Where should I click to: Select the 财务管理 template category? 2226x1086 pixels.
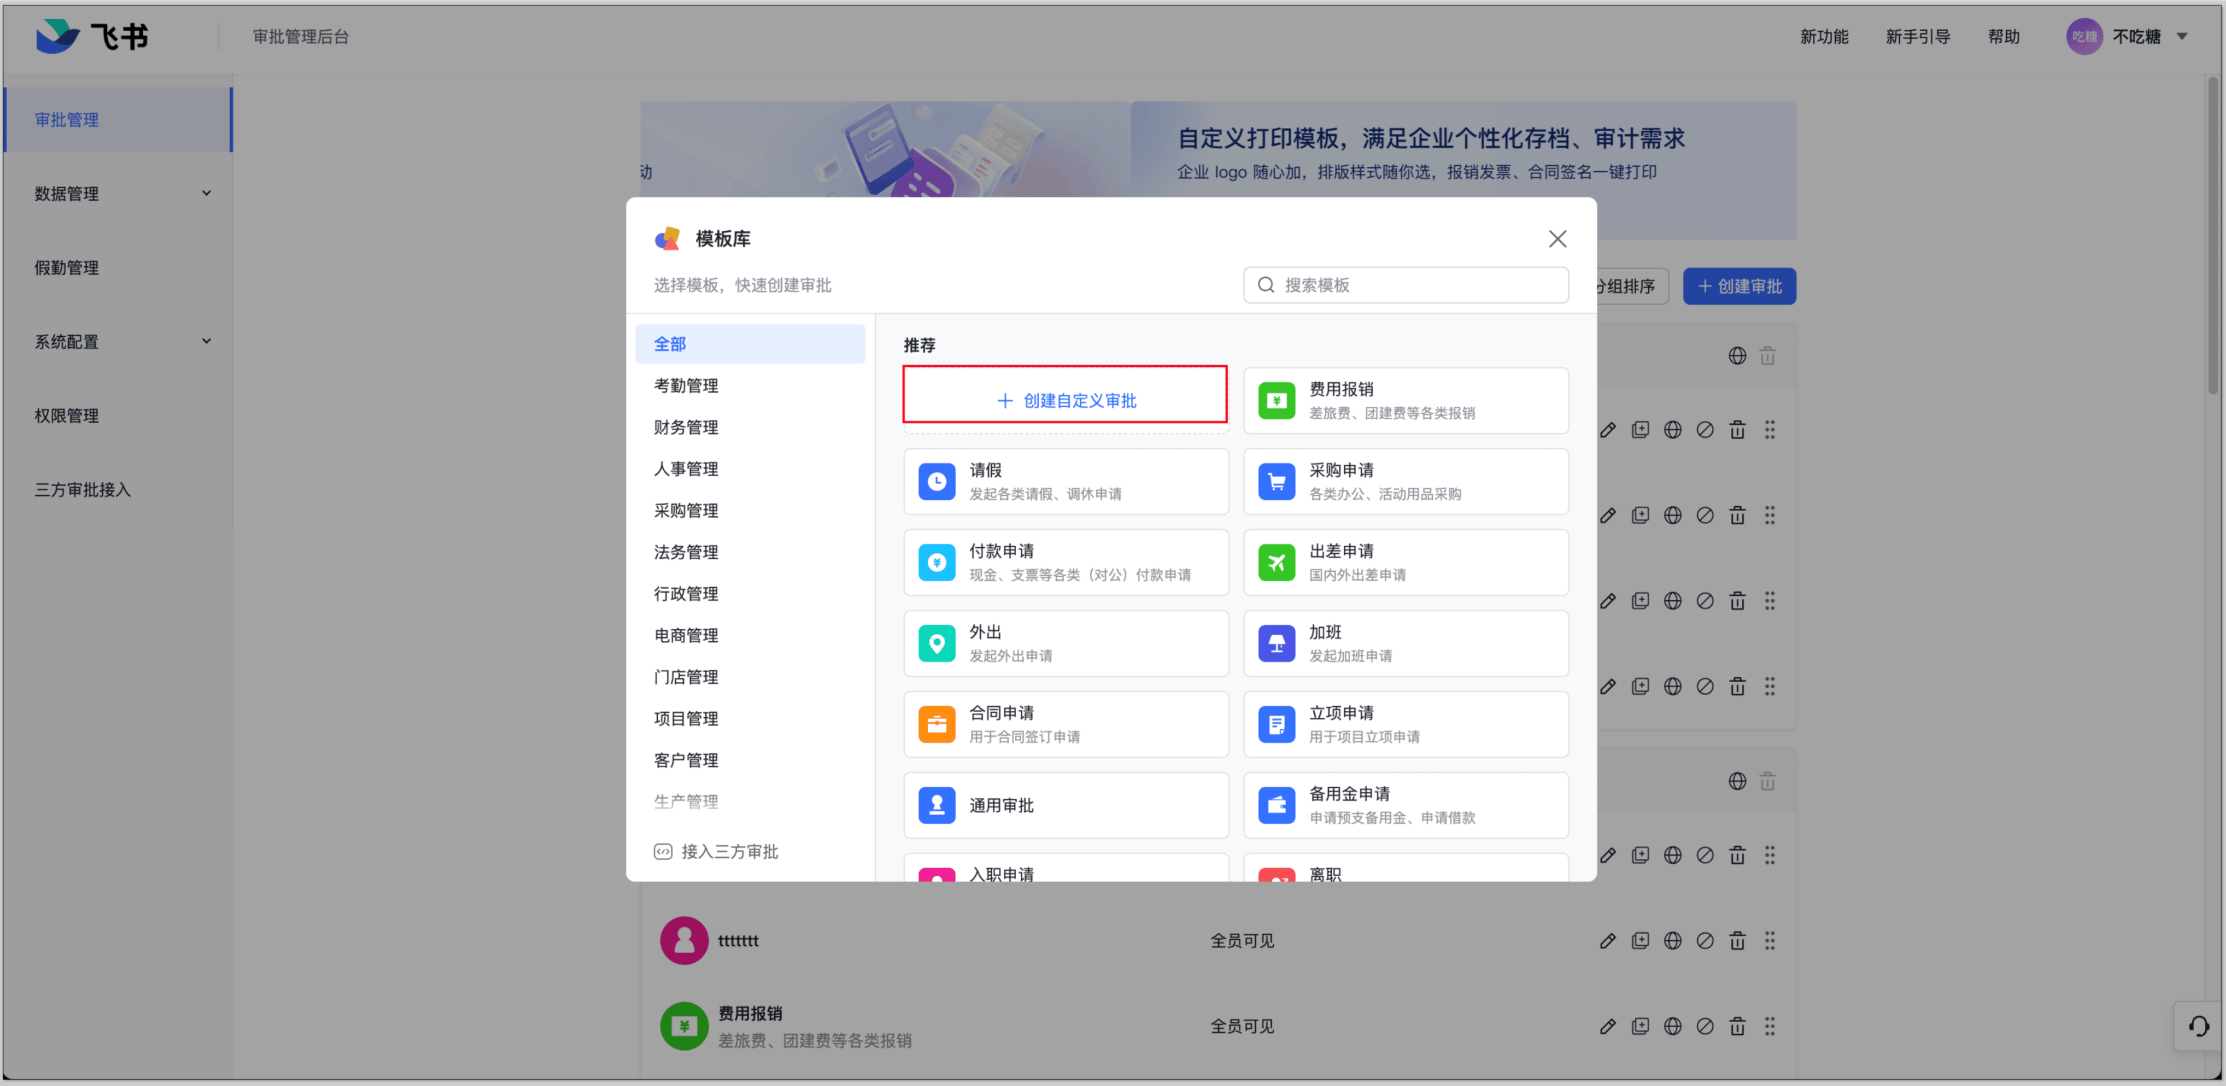pos(686,427)
